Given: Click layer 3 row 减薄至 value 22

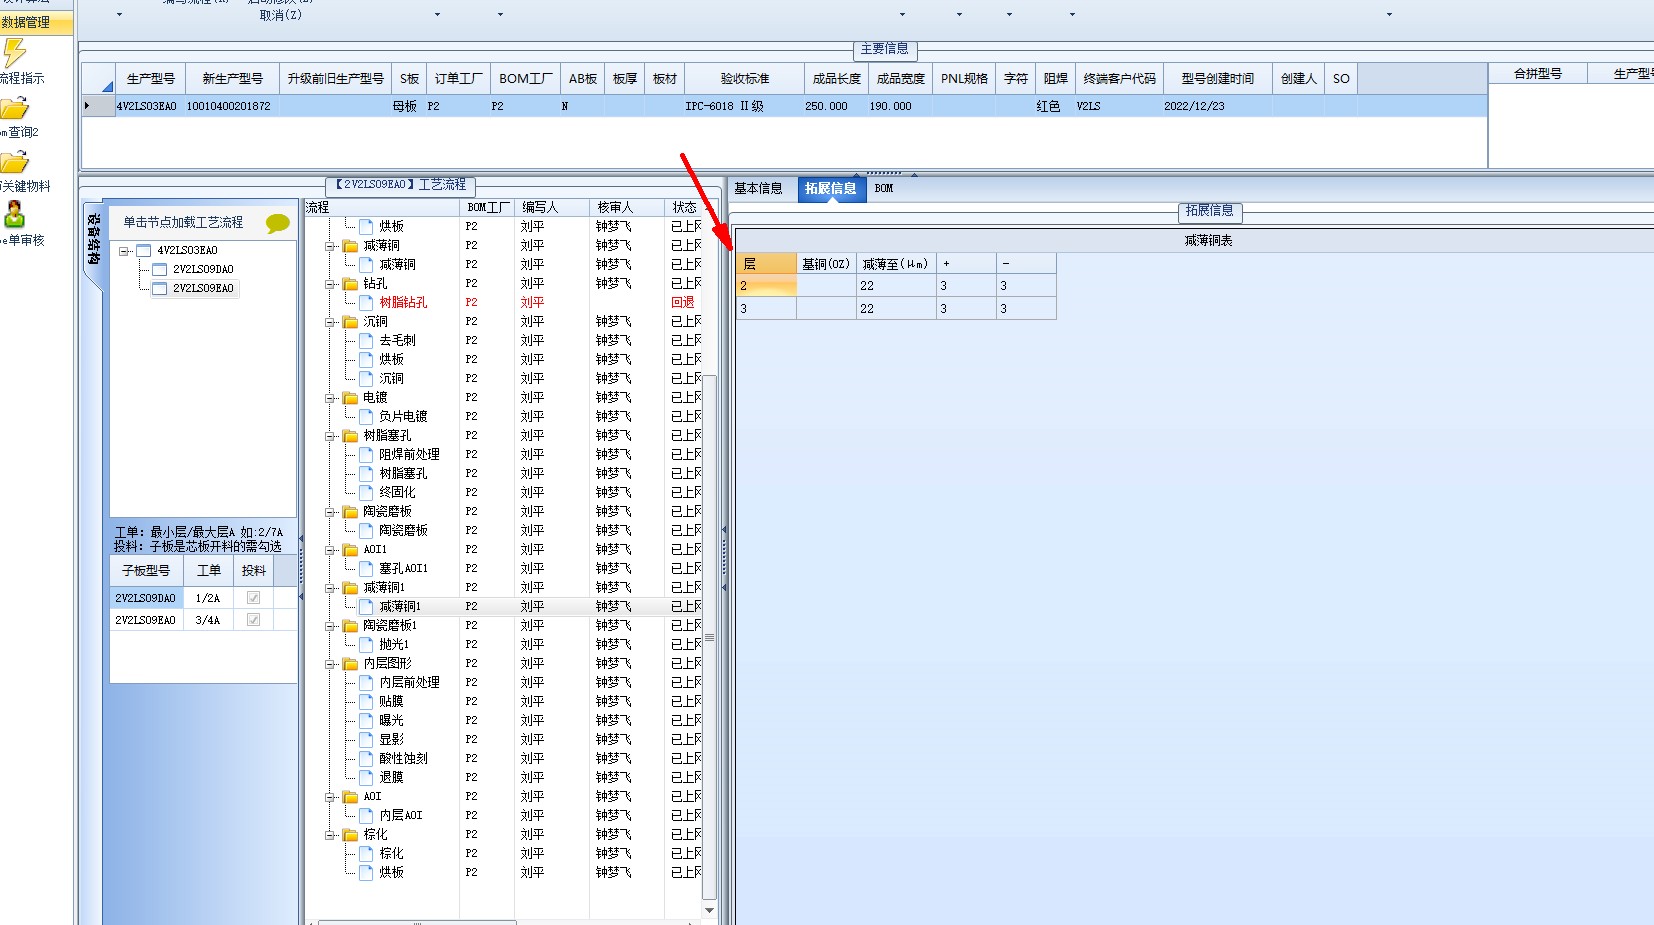Looking at the screenshot, I should click(x=896, y=309).
